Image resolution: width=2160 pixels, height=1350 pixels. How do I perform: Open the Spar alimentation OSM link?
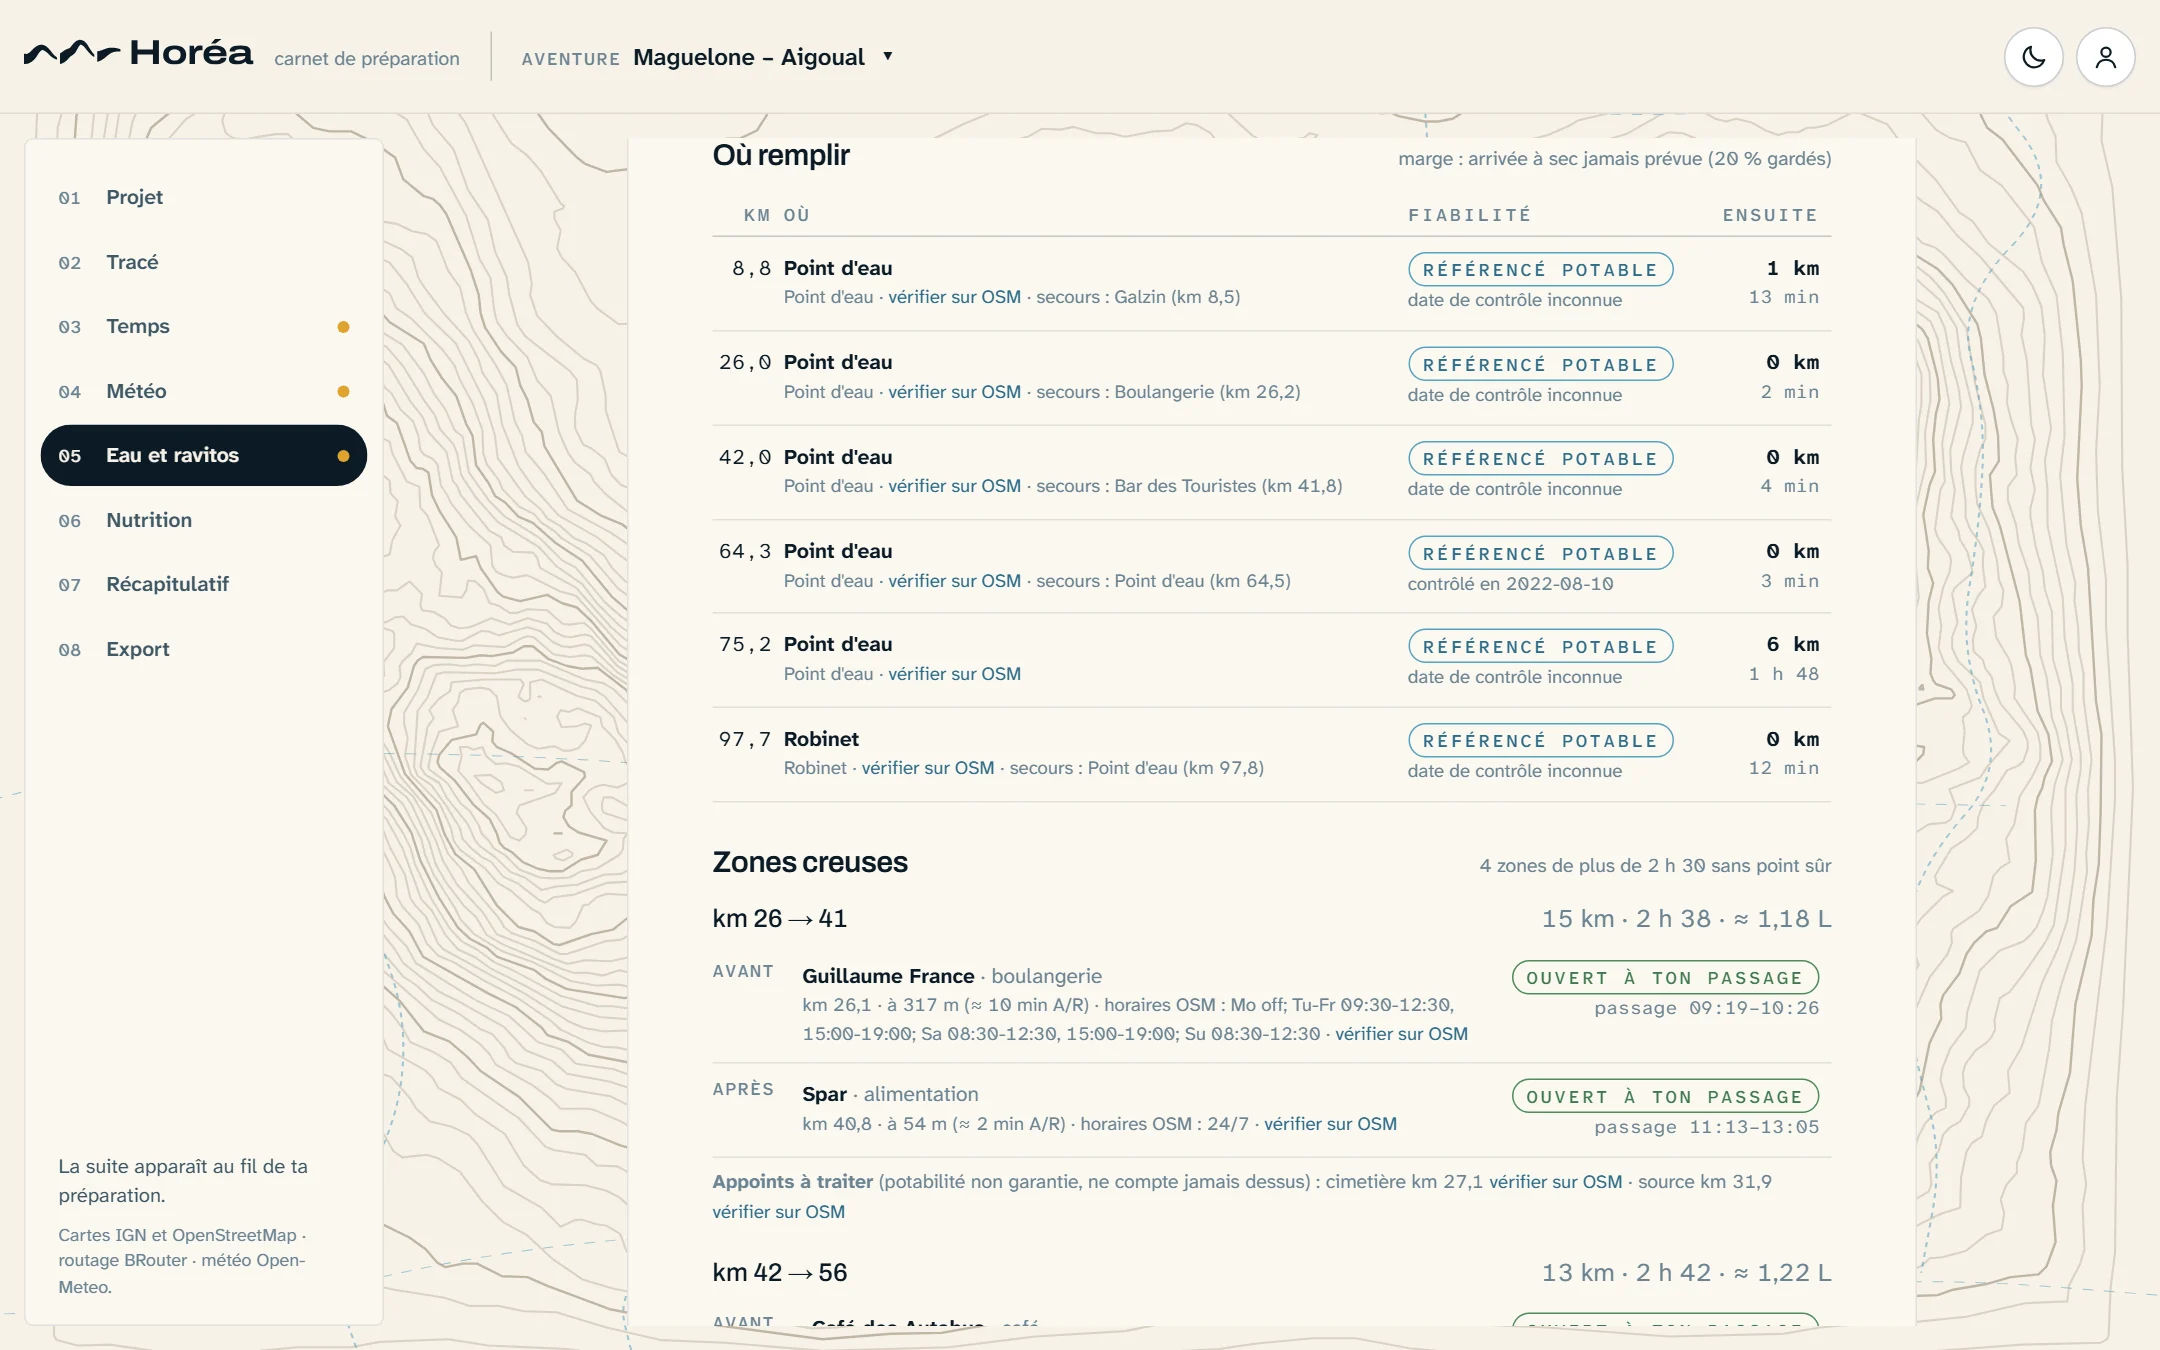(1330, 1124)
